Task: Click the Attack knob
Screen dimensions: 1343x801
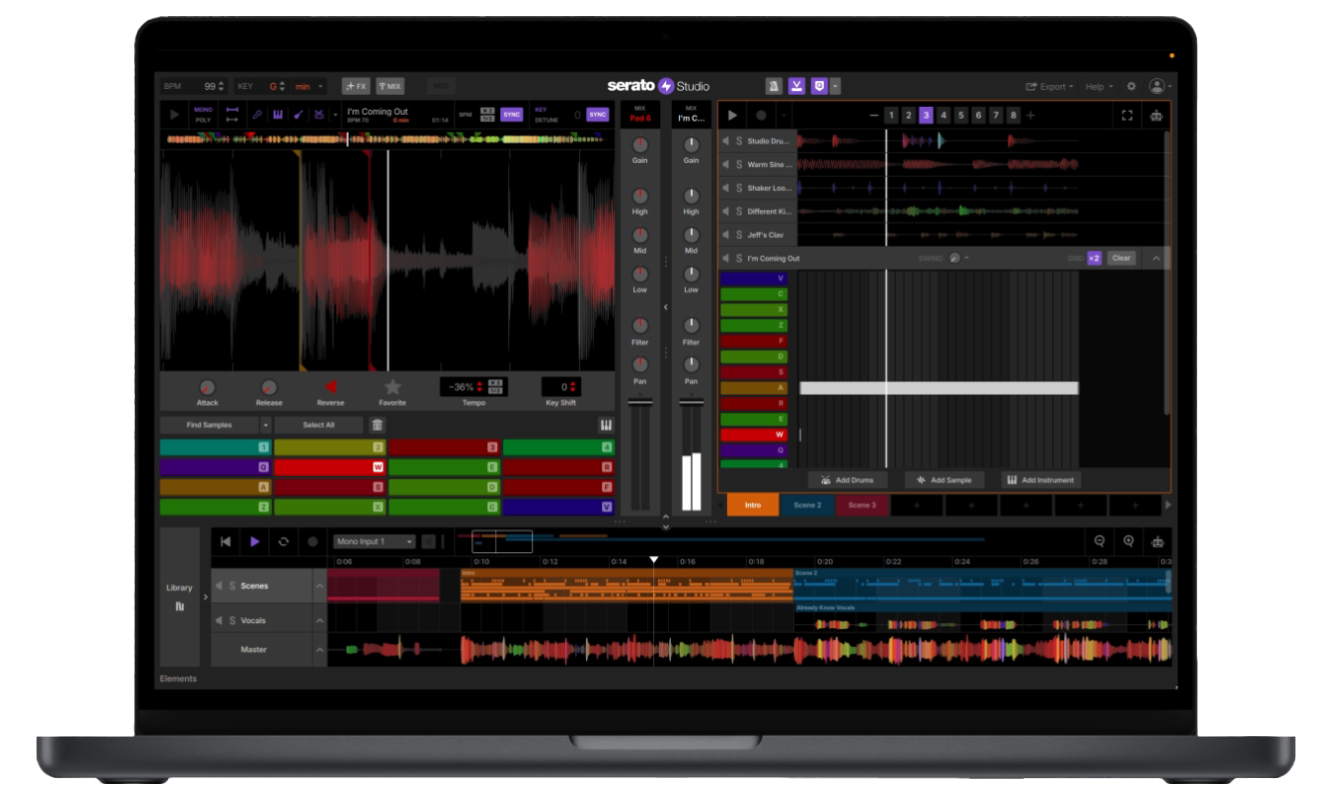Action: [x=207, y=387]
